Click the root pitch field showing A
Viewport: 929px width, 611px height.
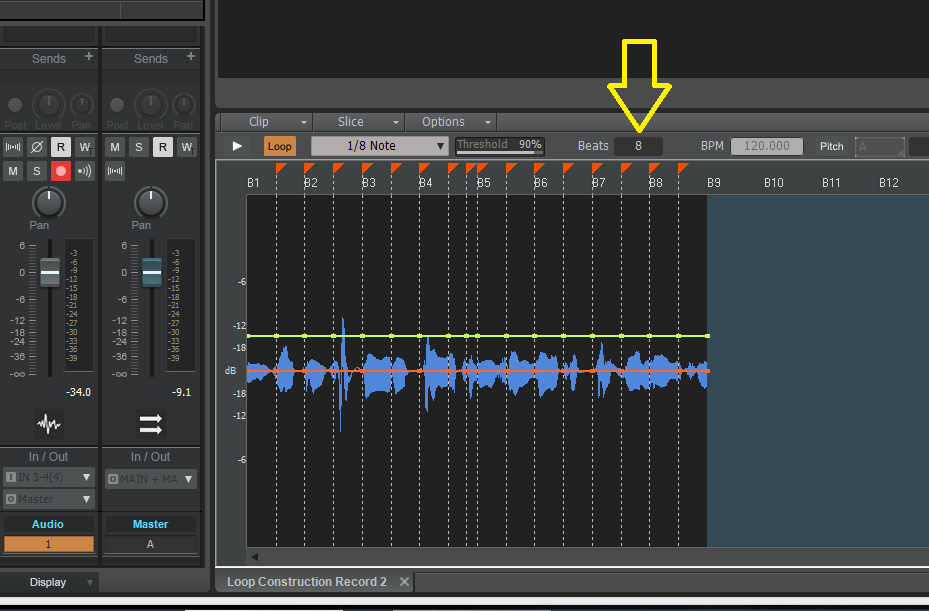click(x=880, y=146)
